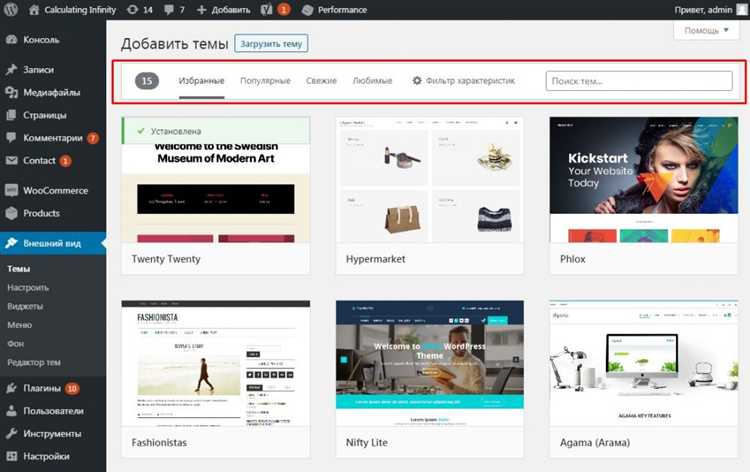750x472 pixels.
Task: Open the updates icon showing 14
Action: [132, 10]
